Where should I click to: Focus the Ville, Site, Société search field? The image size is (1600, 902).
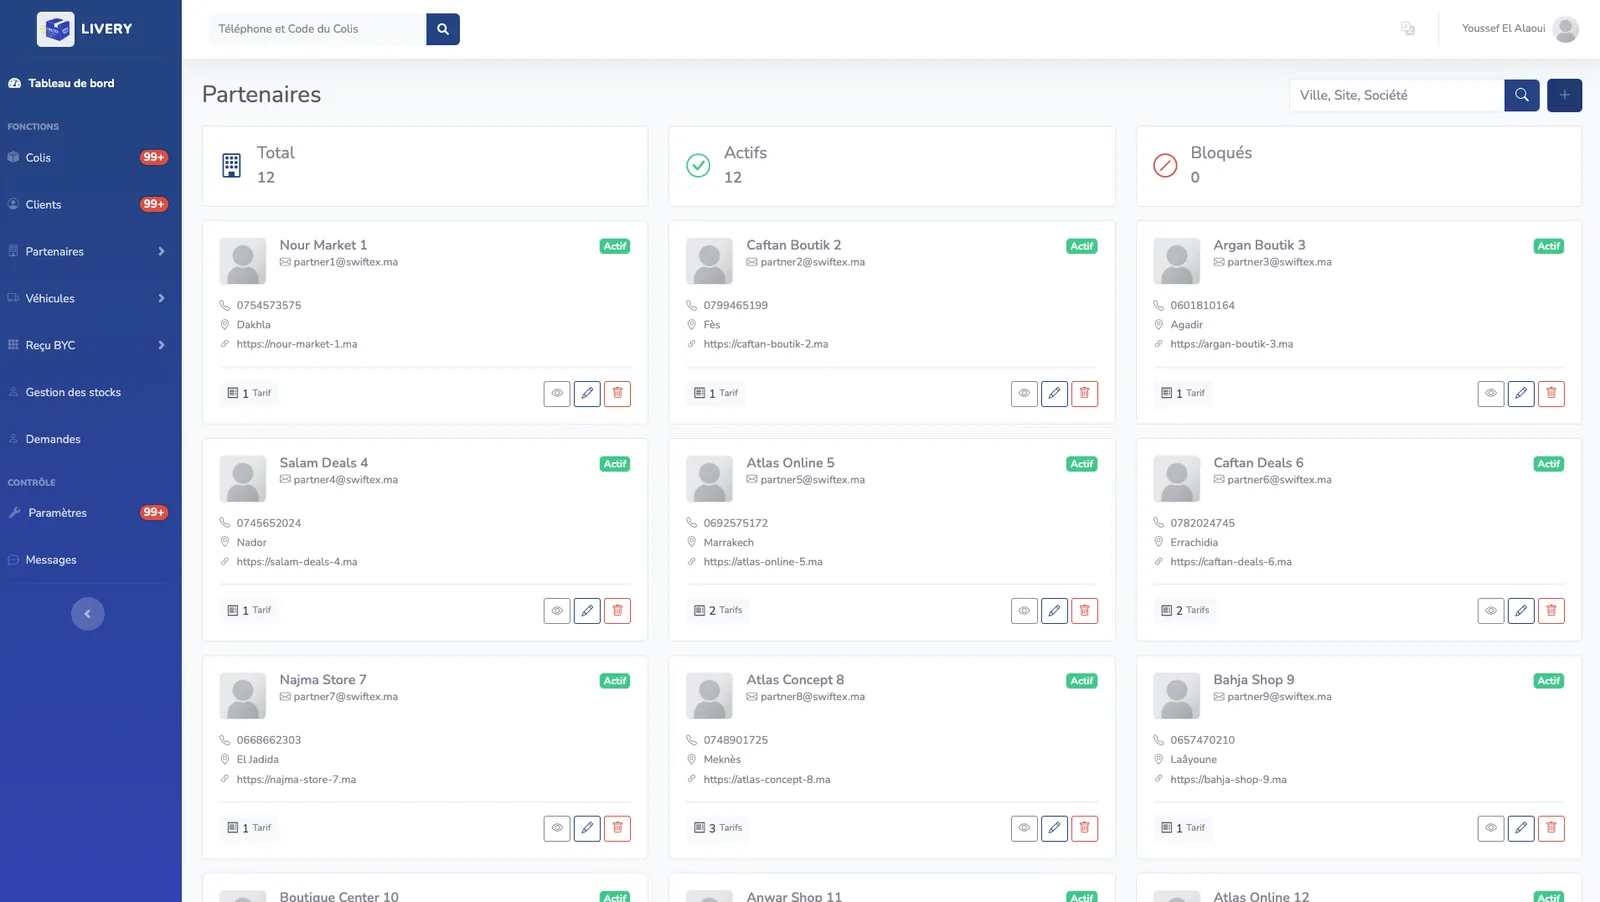point(1396,95)
